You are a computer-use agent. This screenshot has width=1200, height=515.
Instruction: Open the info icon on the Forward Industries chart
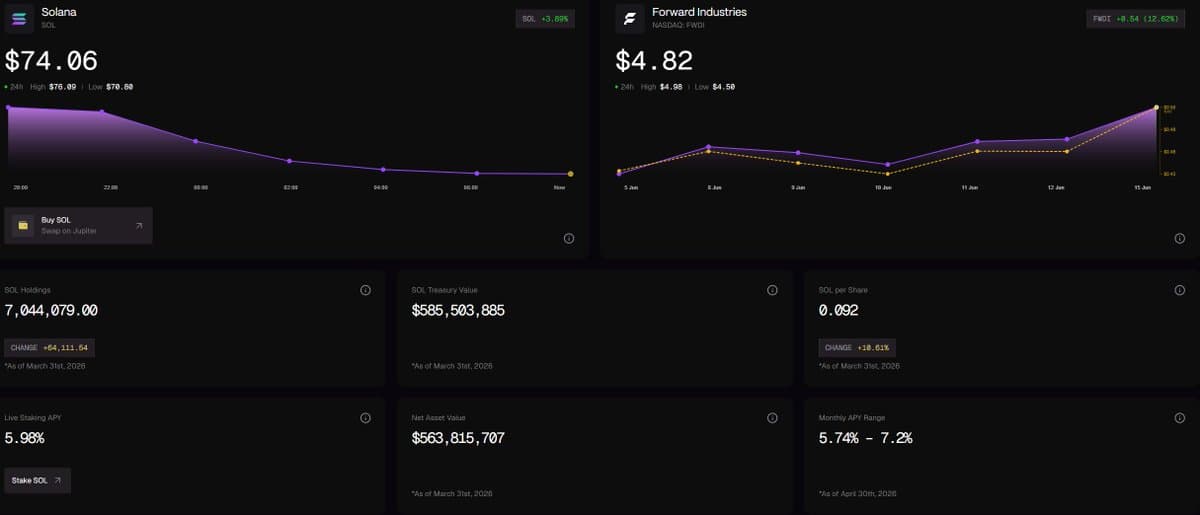[x=1179, y=238]
